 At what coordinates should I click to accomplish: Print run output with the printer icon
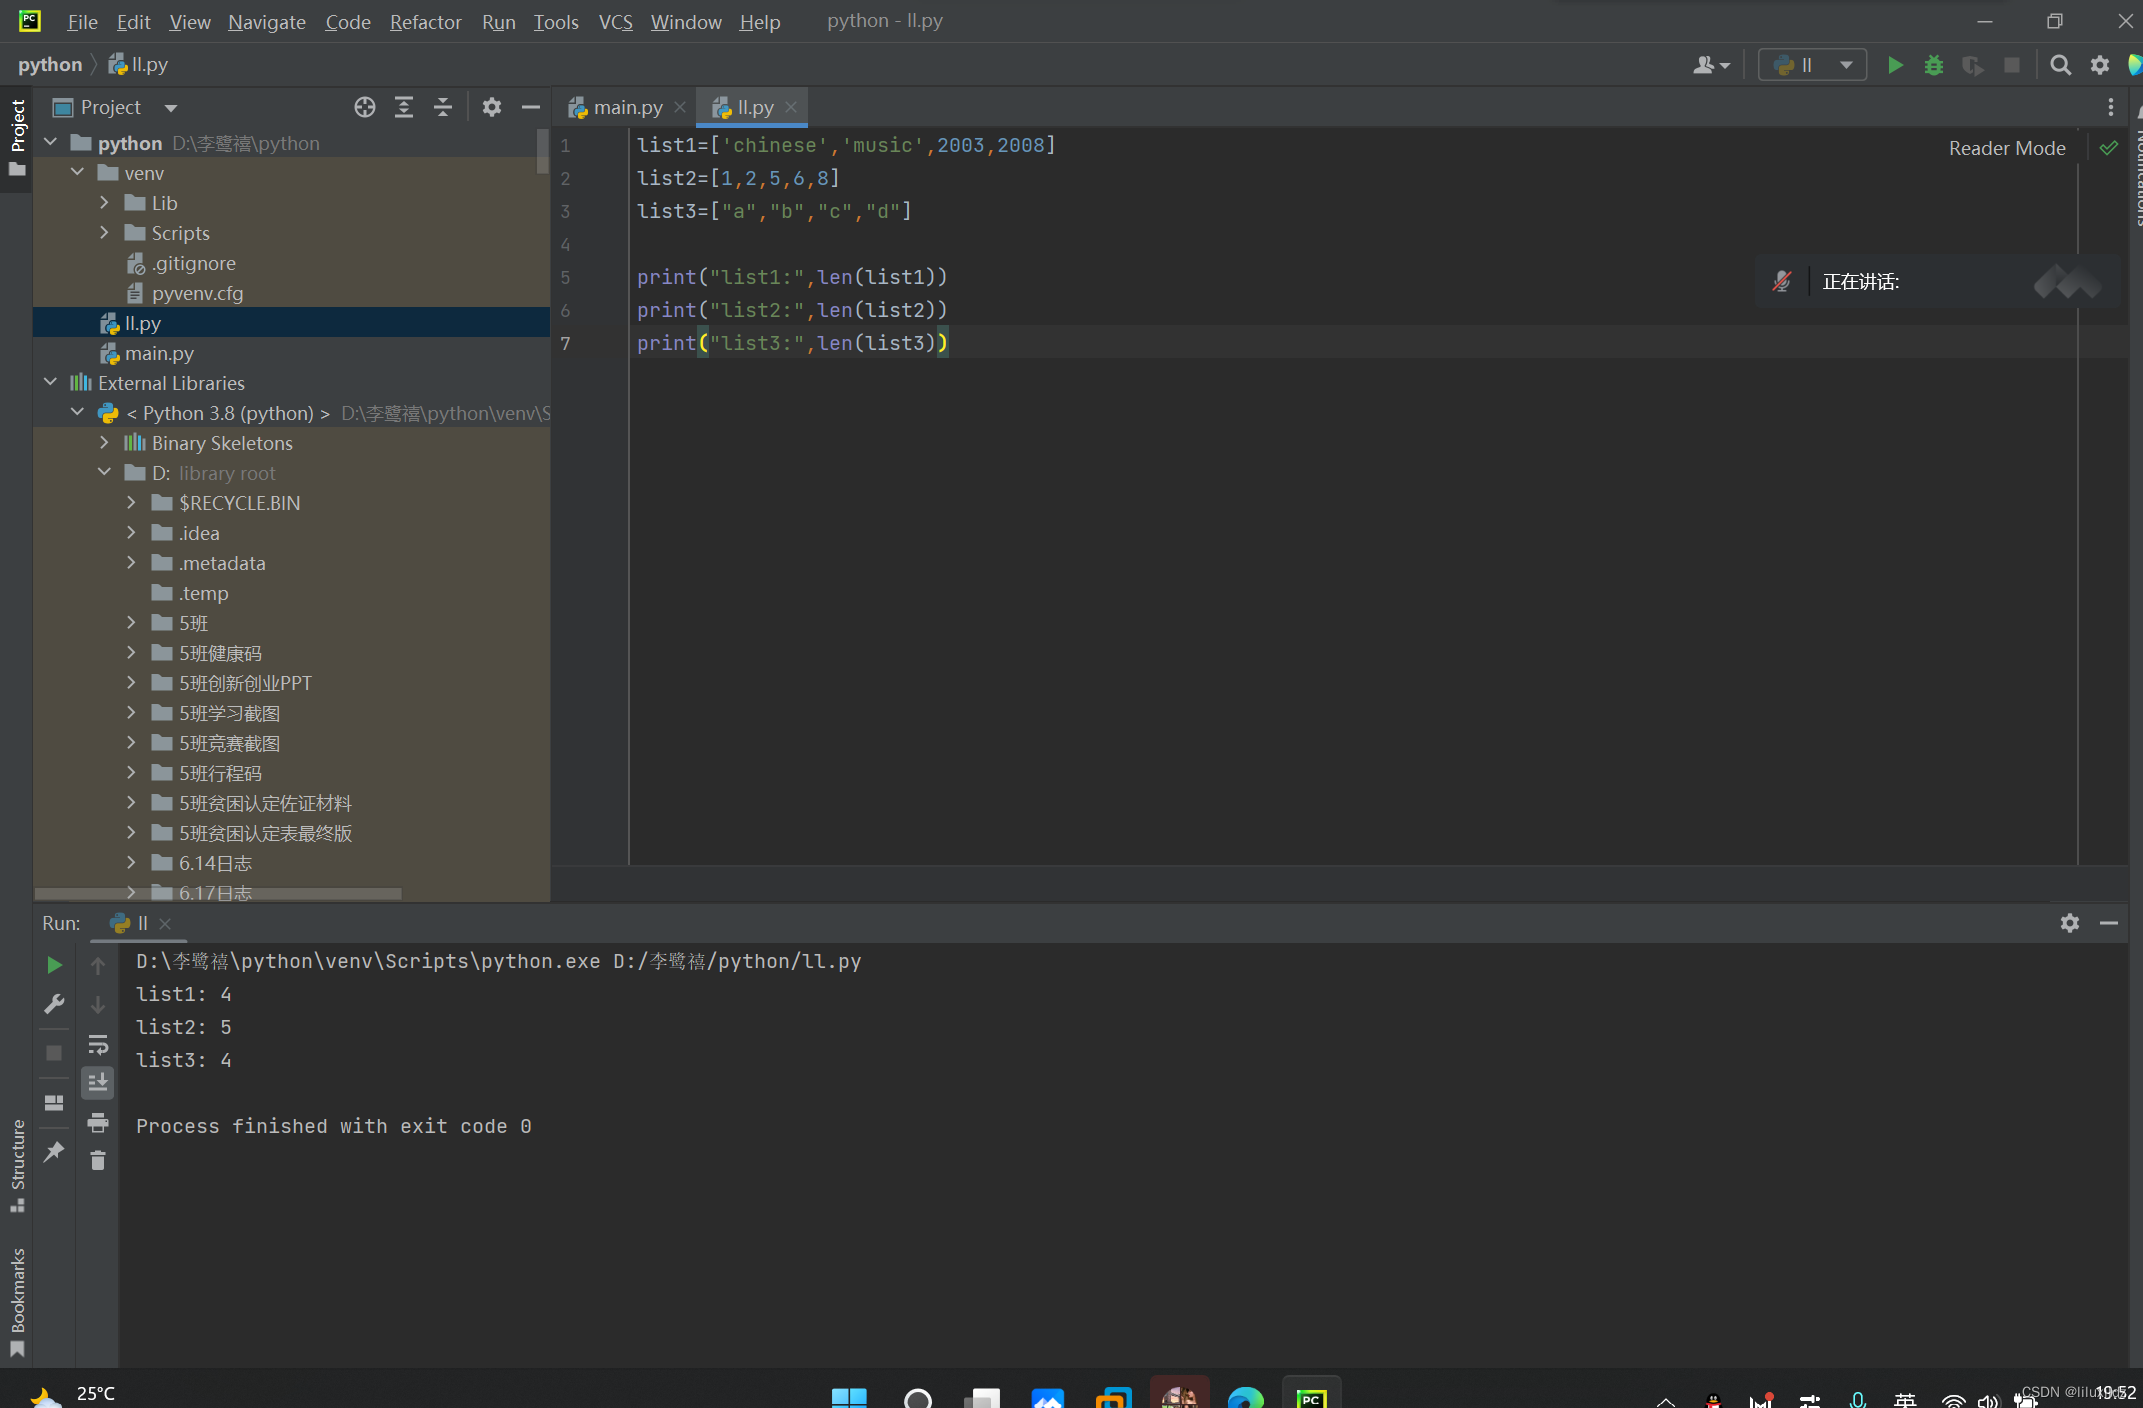click(98, 1122)
